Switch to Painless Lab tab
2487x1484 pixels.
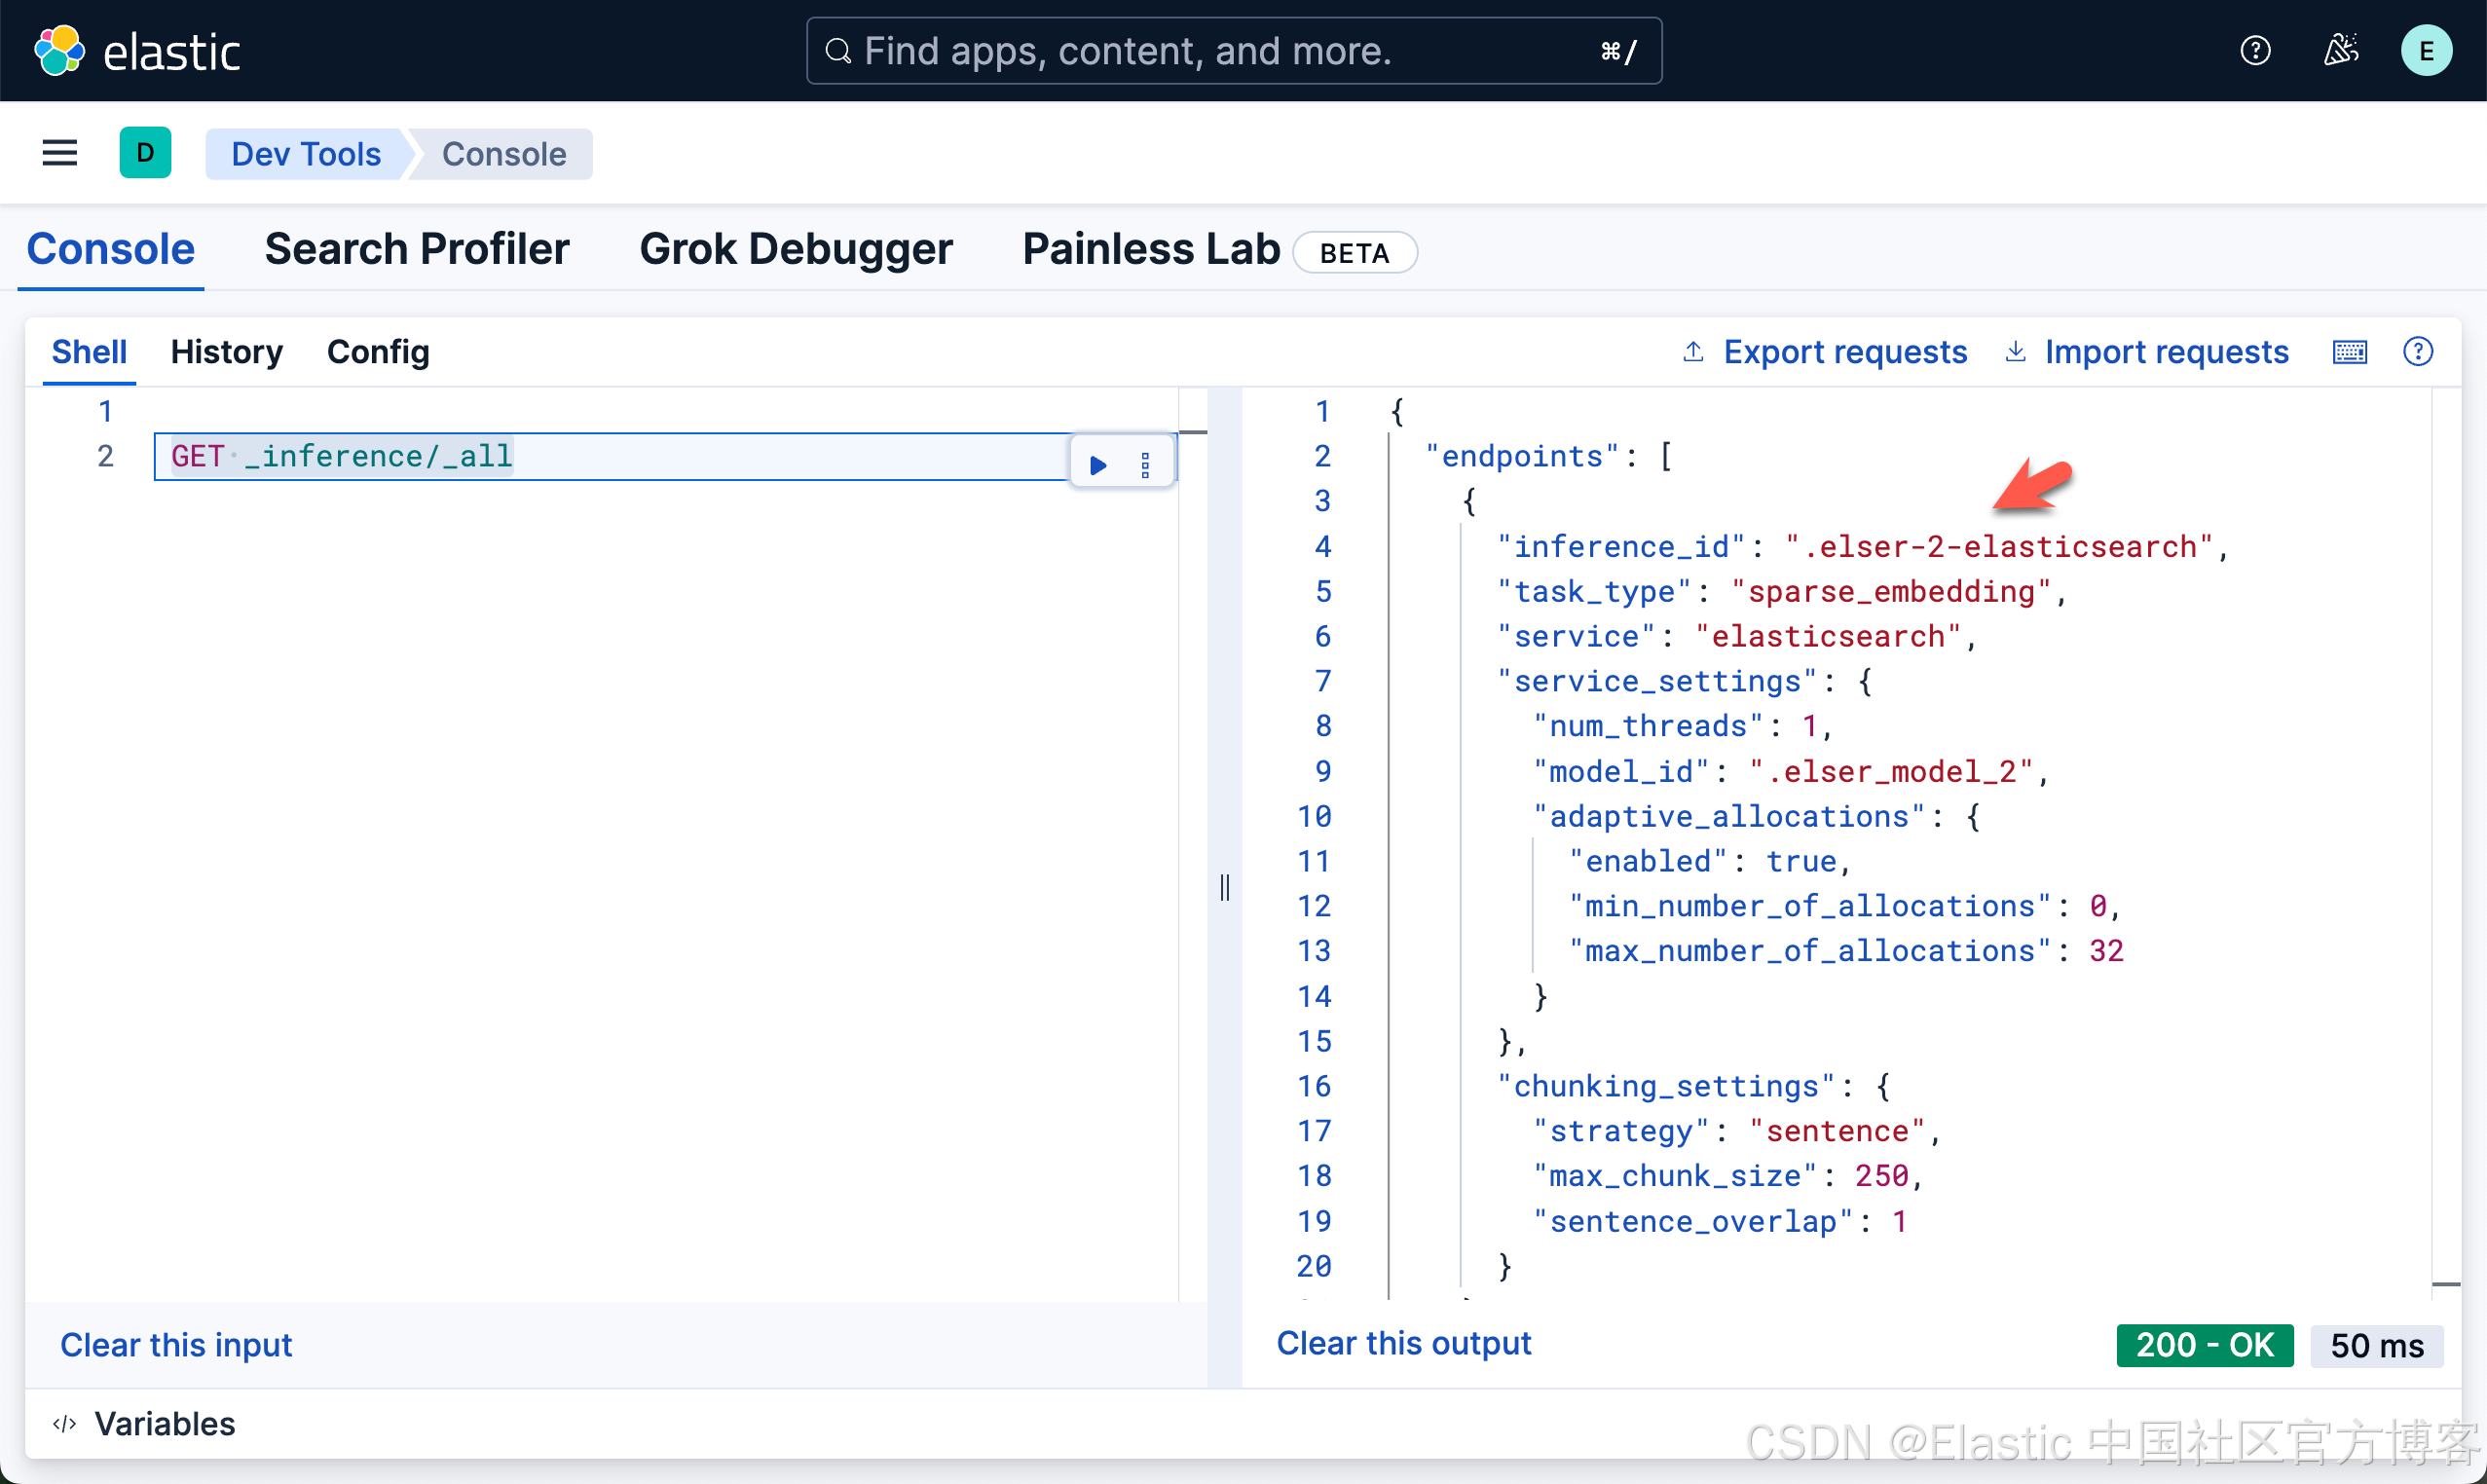[x=1150, y=249]
